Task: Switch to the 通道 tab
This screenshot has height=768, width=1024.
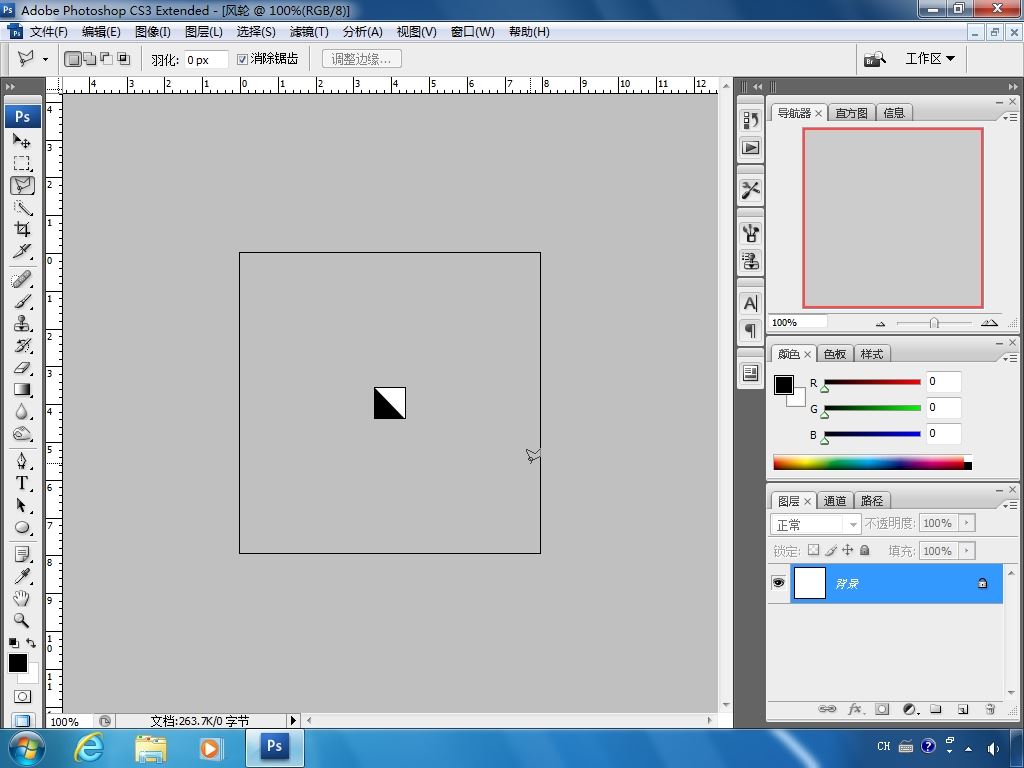Action: click(x=835, y=501)
